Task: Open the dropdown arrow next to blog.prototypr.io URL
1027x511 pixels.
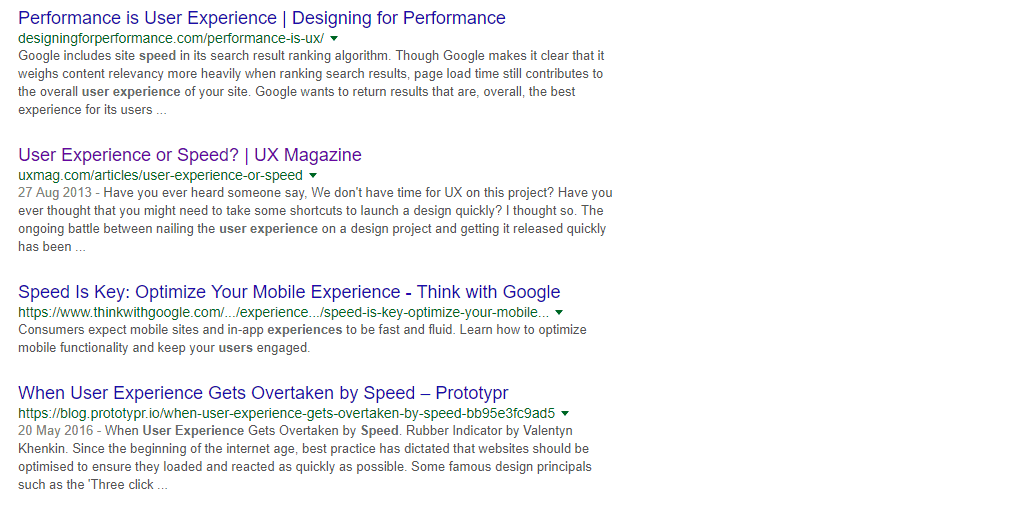Action: tap(565, 413)
